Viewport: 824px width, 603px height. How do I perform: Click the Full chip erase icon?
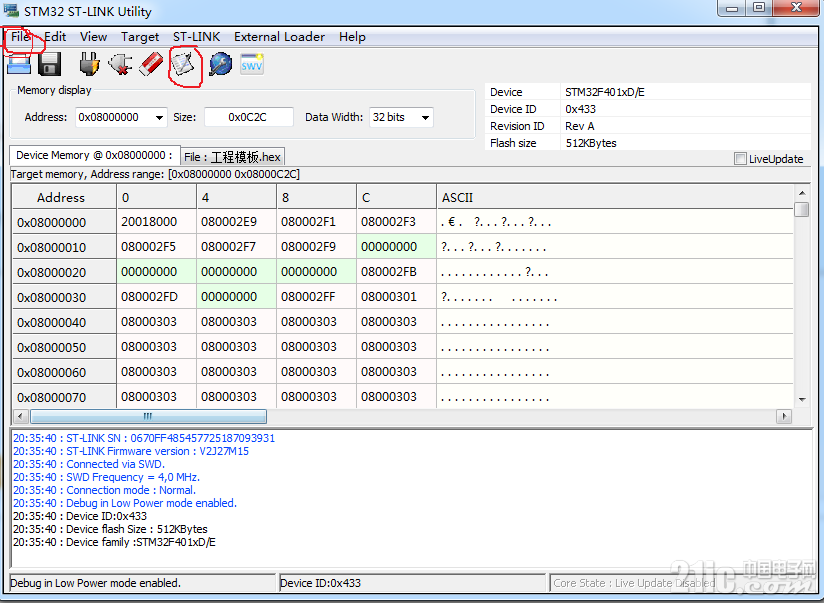pos(151,64)
